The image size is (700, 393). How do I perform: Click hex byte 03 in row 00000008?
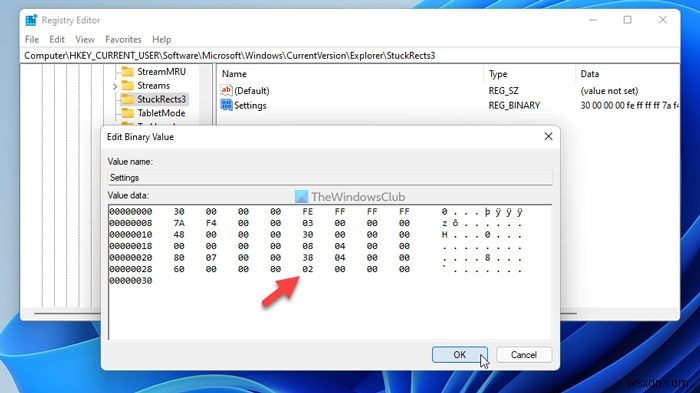point(308,223)
